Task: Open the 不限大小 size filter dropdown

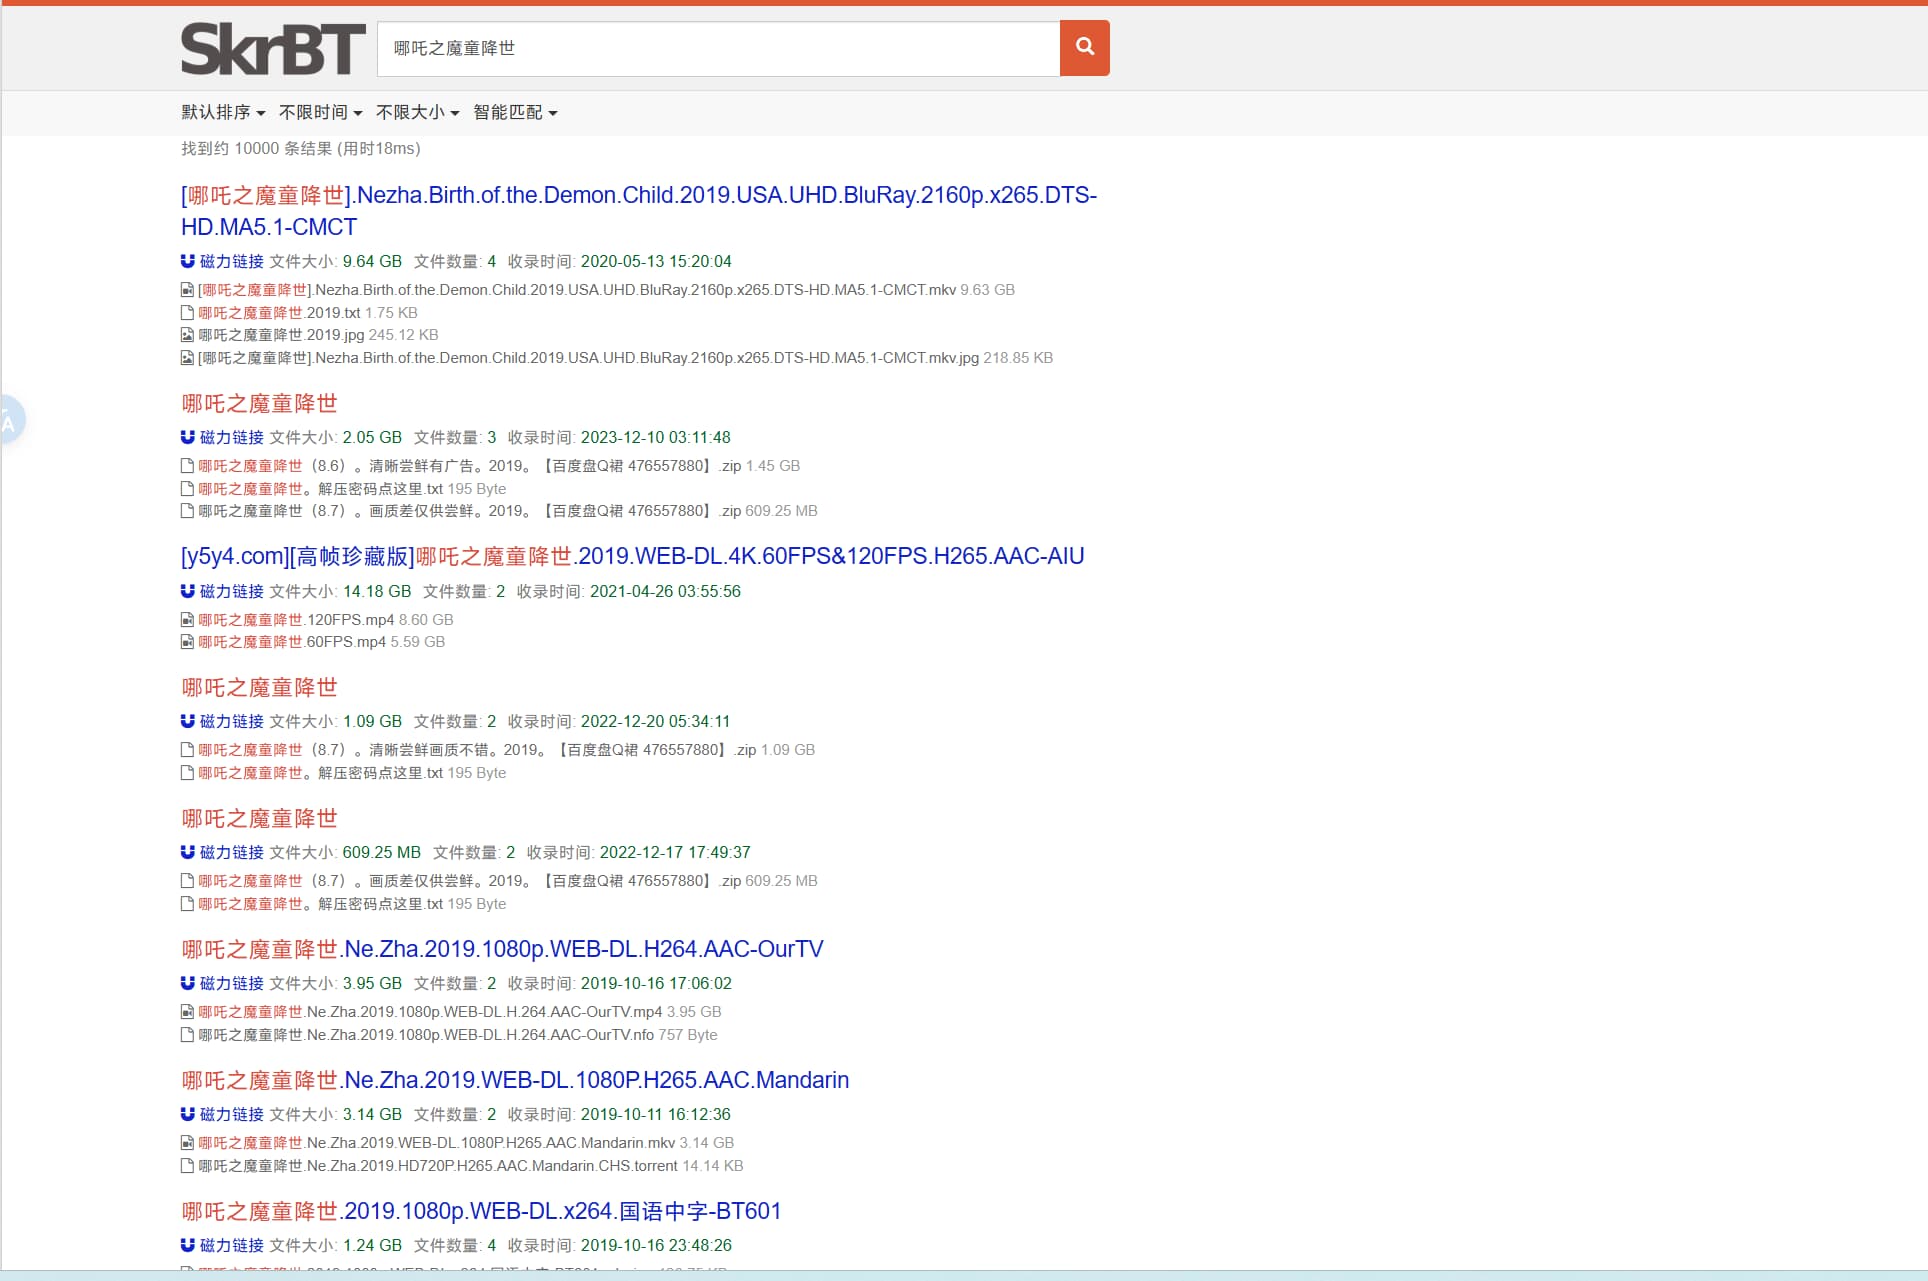Action: 417,112
